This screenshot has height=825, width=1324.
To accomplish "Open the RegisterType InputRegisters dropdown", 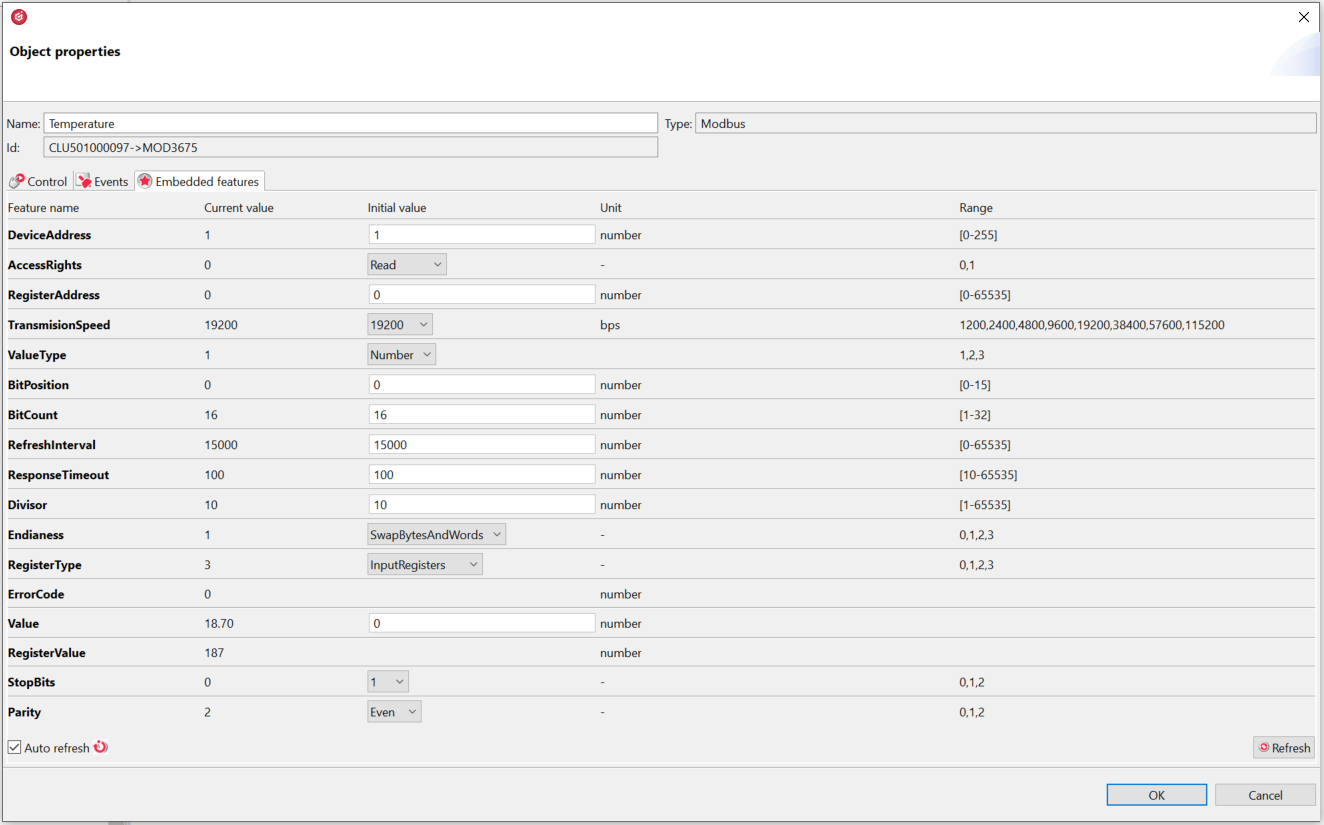I will click(425, 565).
